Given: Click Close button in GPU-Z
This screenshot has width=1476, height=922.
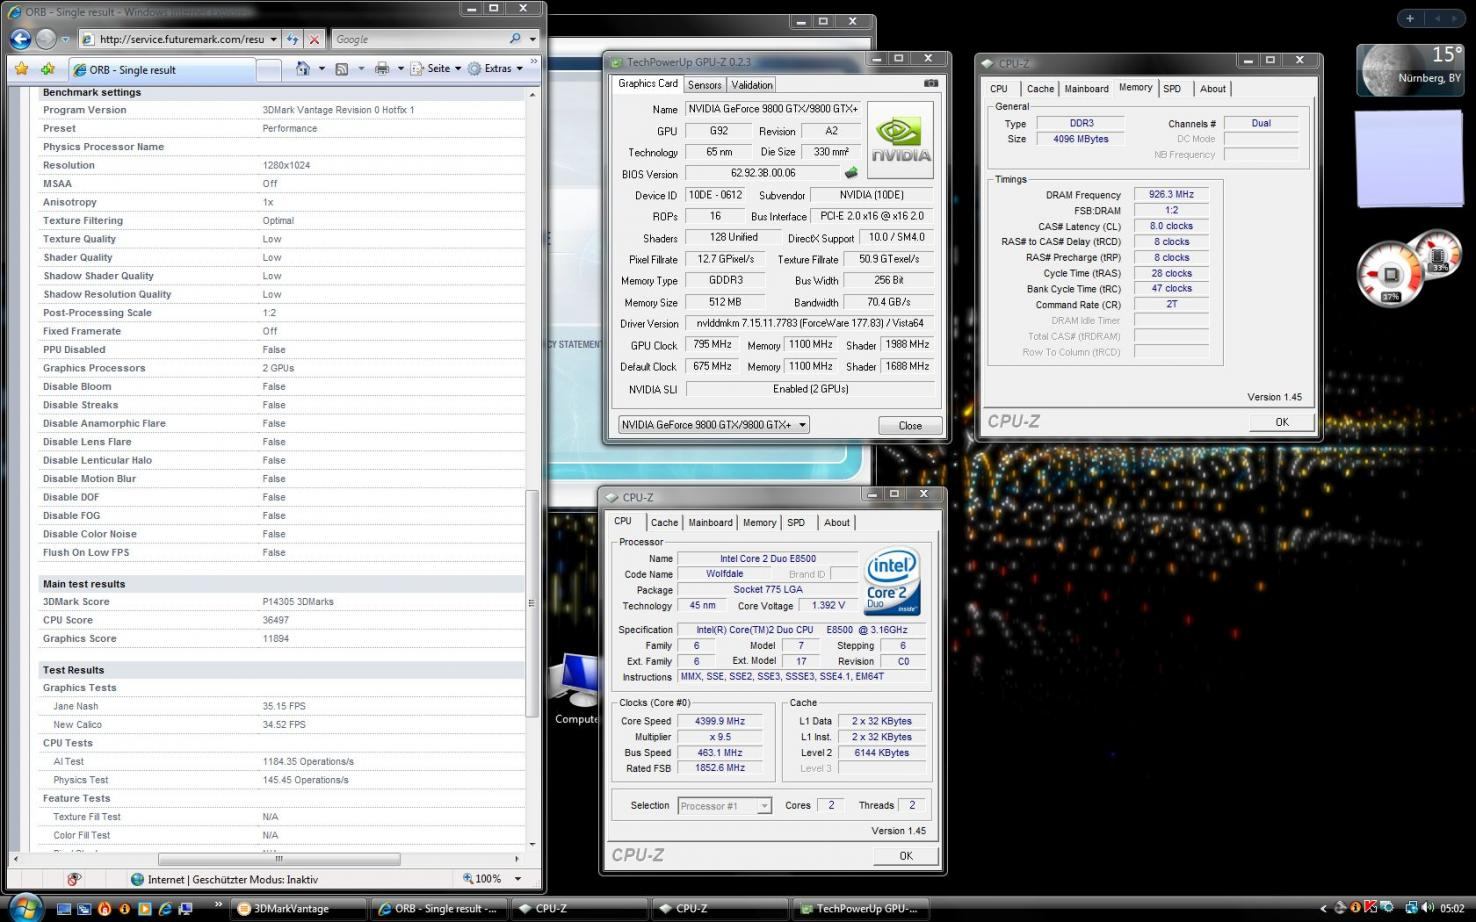Looking at the screenshot, I should point(910,425).
